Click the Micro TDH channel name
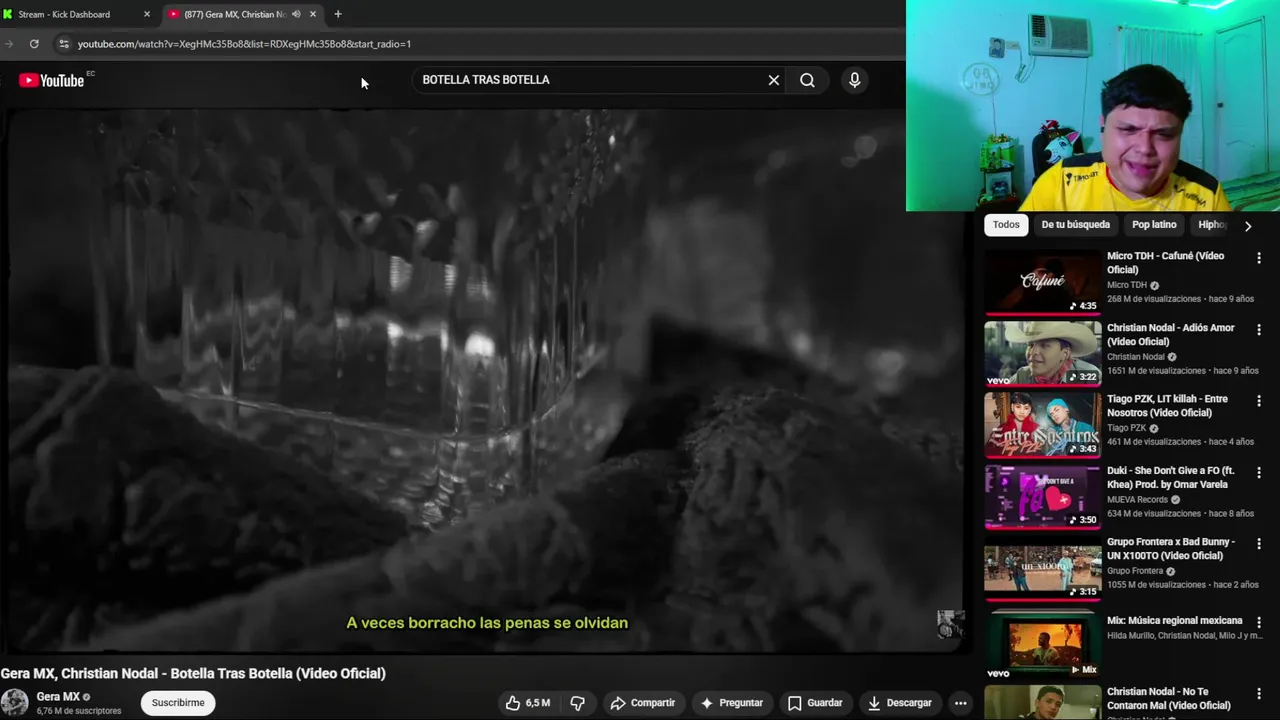The image size is (1280, 720). 1127,285
